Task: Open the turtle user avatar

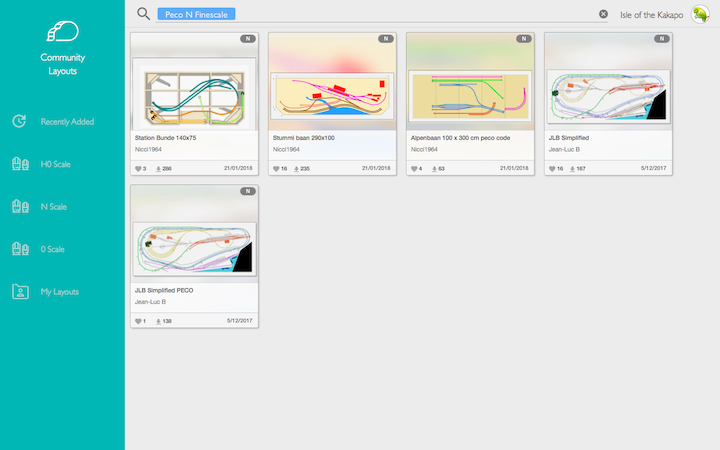Action: pyautogui.click(x=701, y=14)
